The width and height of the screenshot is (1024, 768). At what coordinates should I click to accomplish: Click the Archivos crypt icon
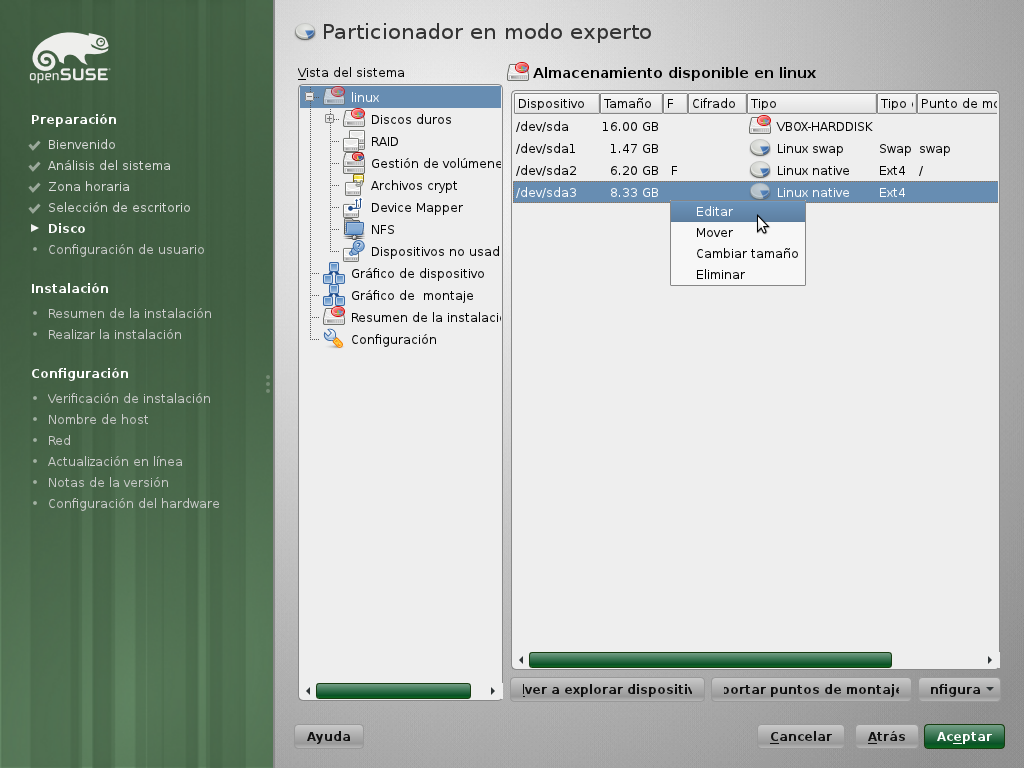click(354, 185)
